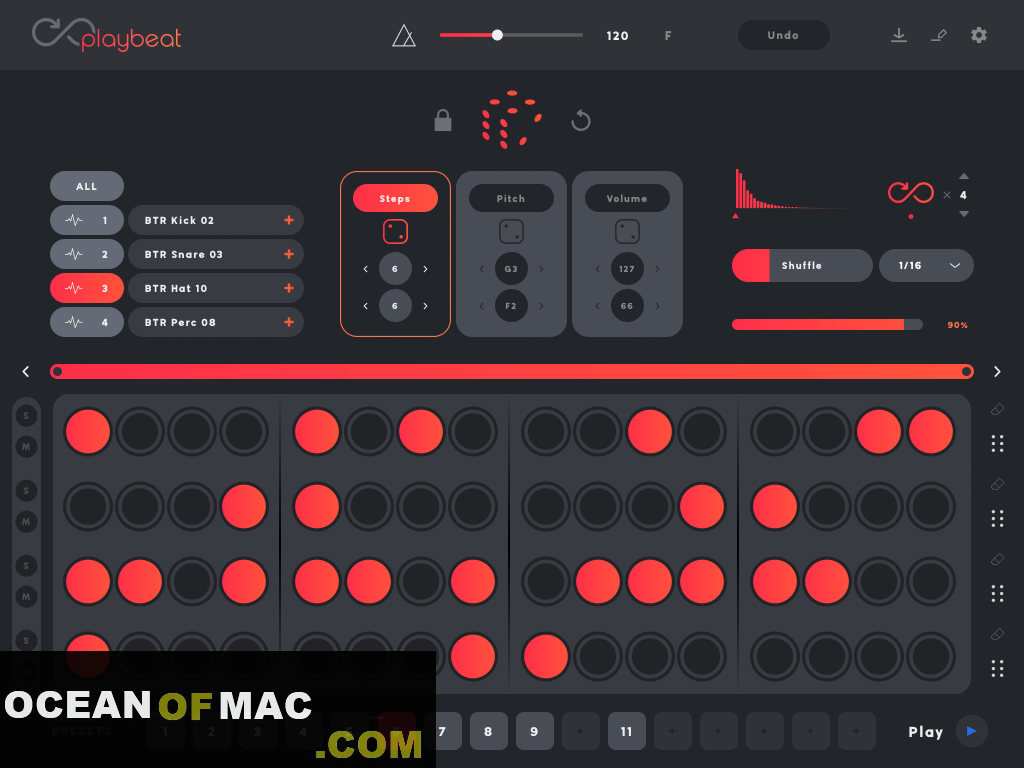
Task: Mute the third sequencer row with M
Action: pyautogui.click(x=26, y=597)
